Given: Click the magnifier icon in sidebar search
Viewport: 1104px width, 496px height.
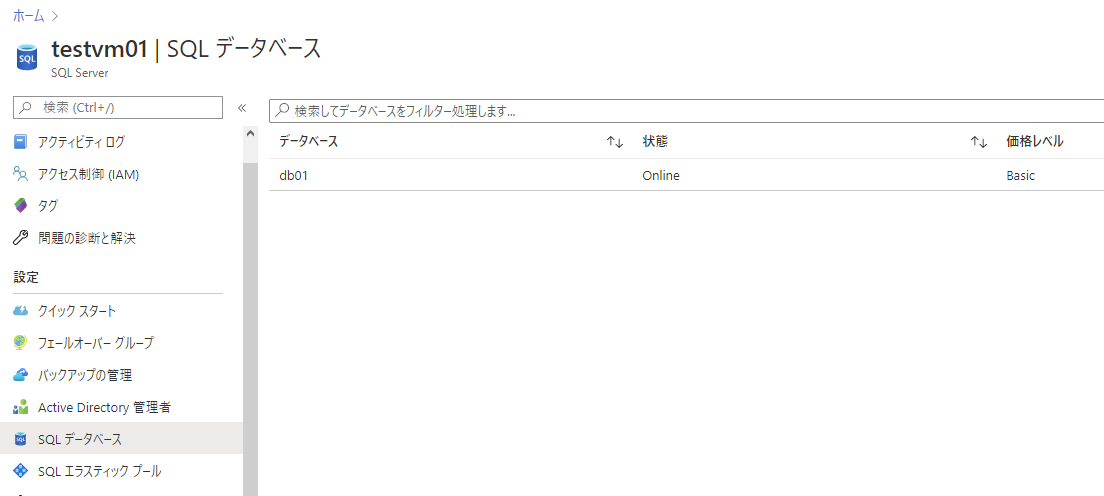Looking at the screenshot, I should click(26, 108).
